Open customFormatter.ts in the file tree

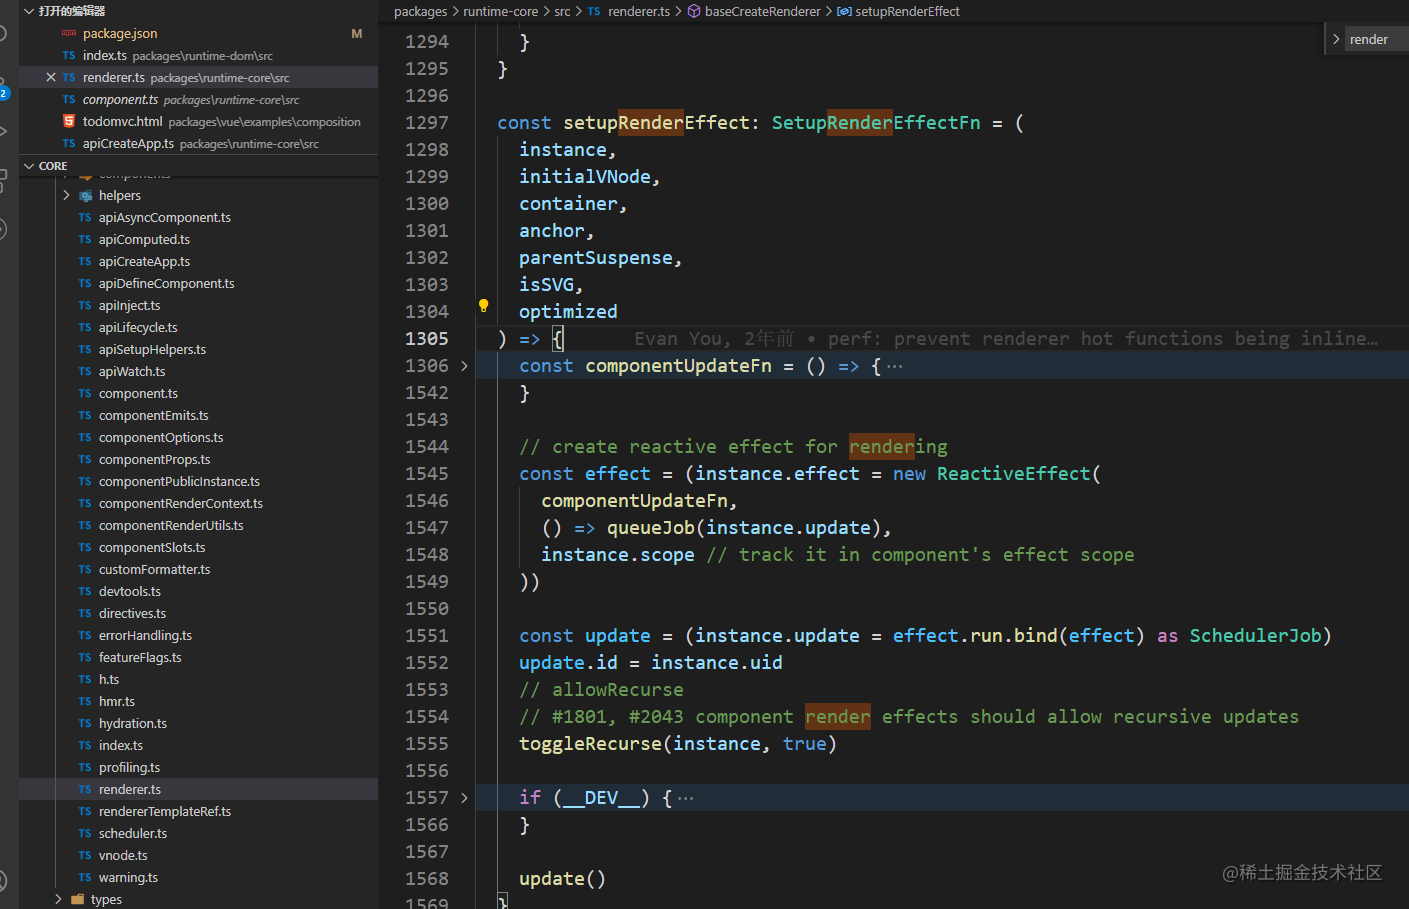(x=154, y=570)
